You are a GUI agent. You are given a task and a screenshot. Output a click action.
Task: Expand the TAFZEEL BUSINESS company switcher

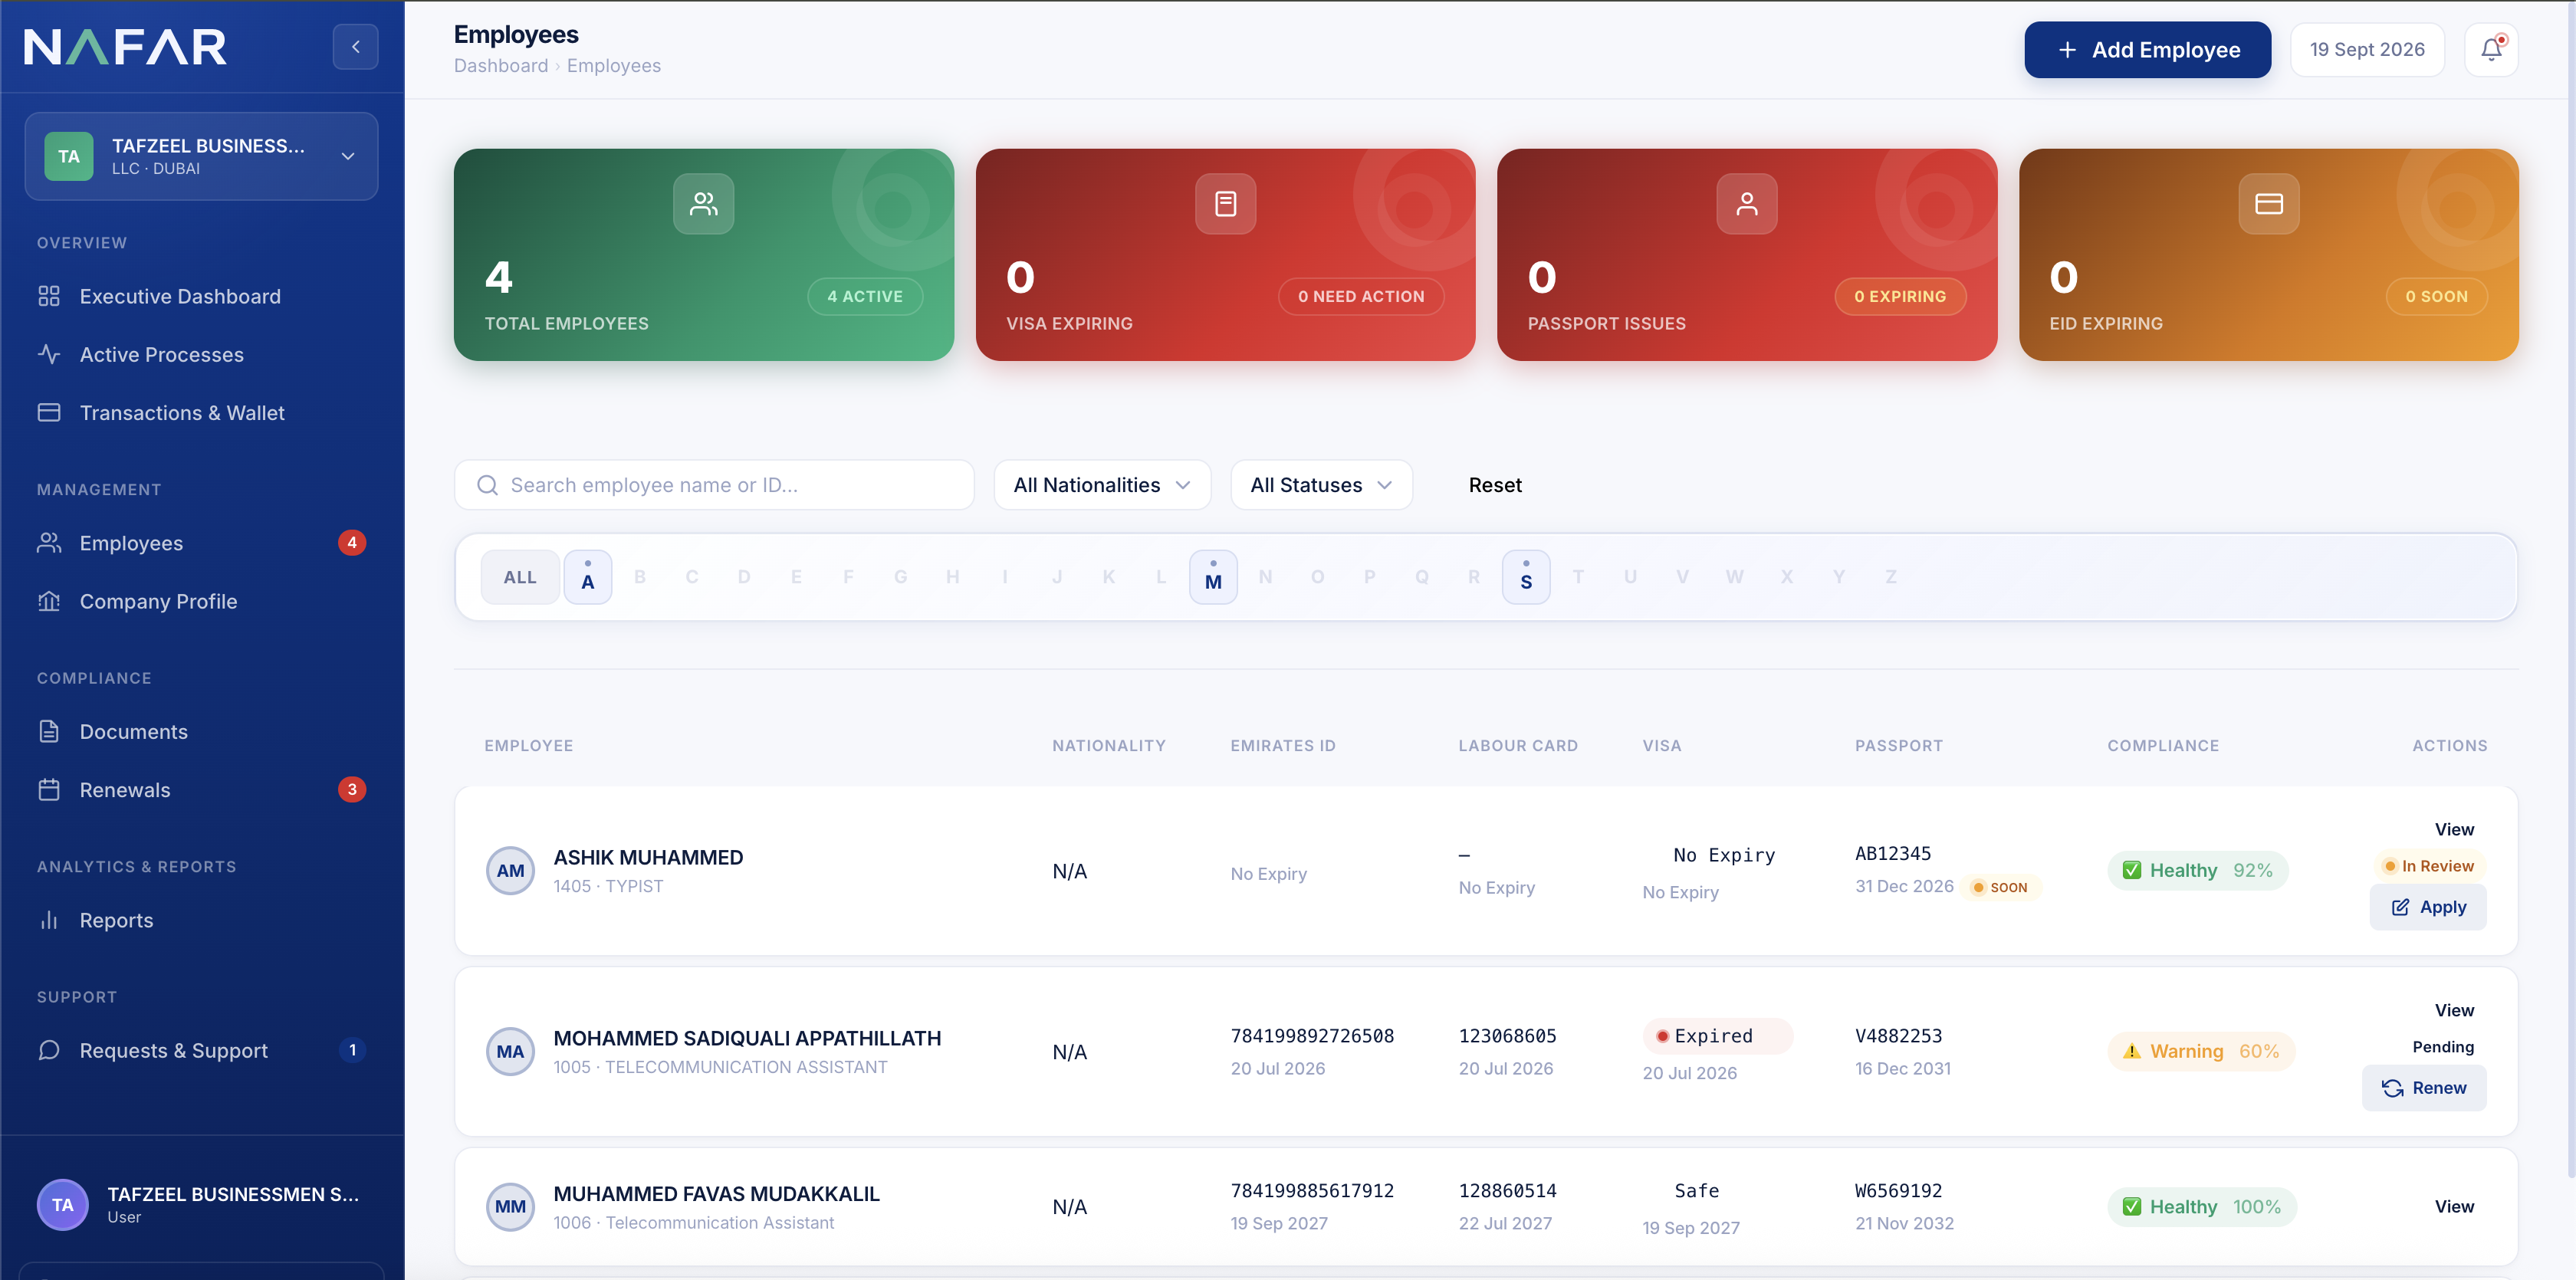[x=201, y=156]
